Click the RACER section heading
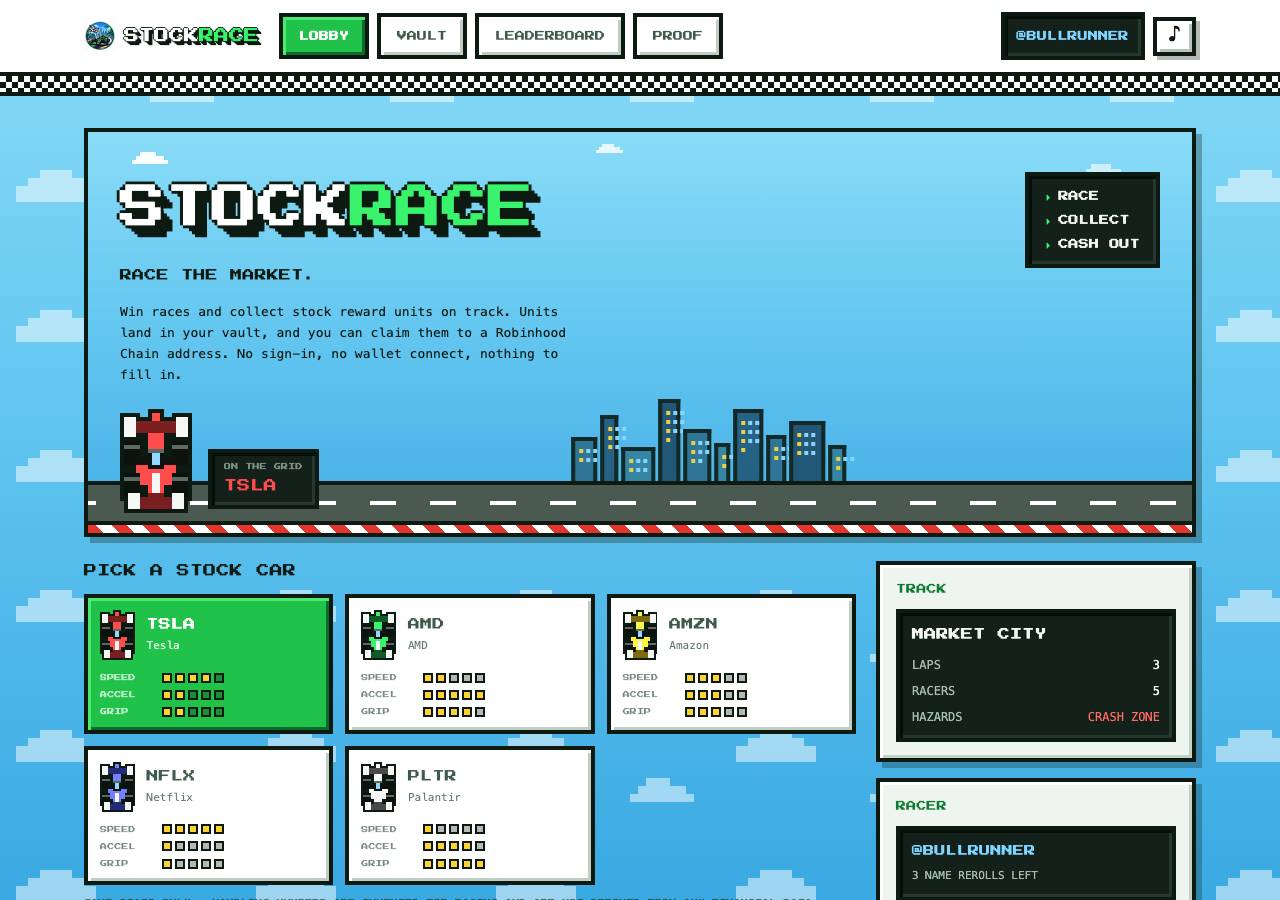 pyautogui.click(x=921, y=806)
